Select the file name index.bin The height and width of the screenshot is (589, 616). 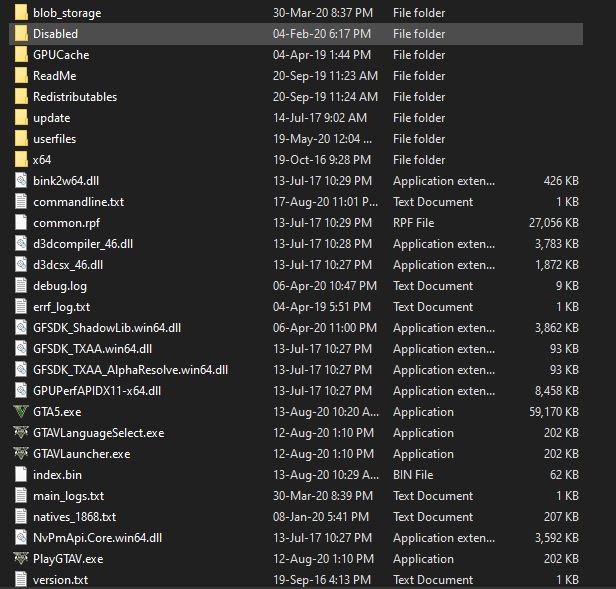(58, 475)
